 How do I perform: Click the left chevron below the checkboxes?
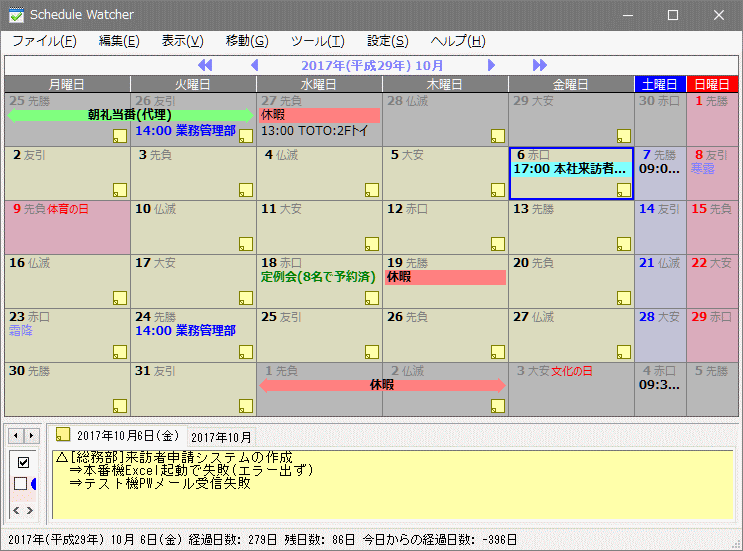point(16,510)
